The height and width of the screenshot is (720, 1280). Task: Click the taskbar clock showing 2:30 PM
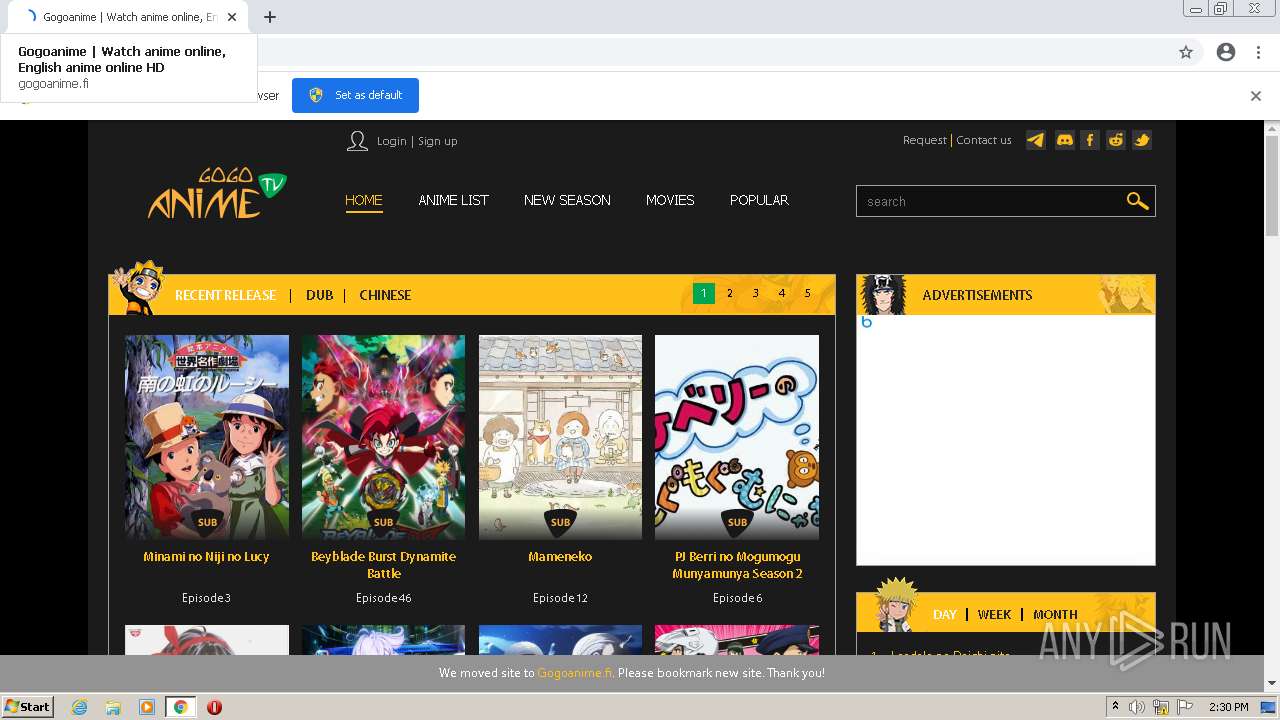click(x=1228, y=707)
